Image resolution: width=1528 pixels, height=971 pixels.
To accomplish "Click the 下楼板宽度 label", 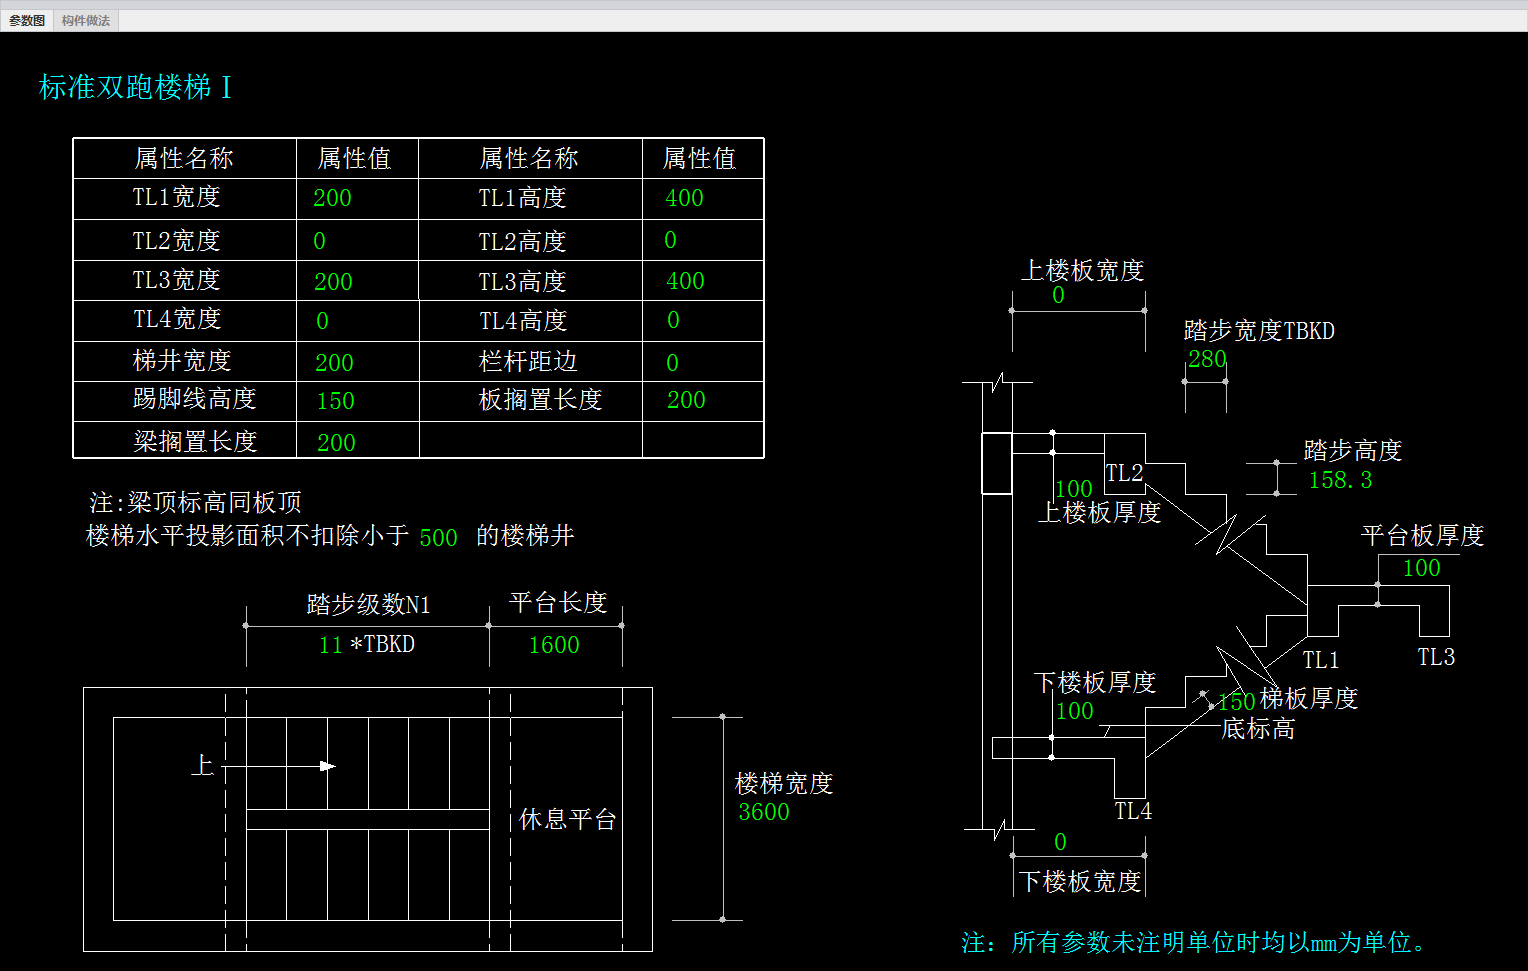I will 1080,881.
